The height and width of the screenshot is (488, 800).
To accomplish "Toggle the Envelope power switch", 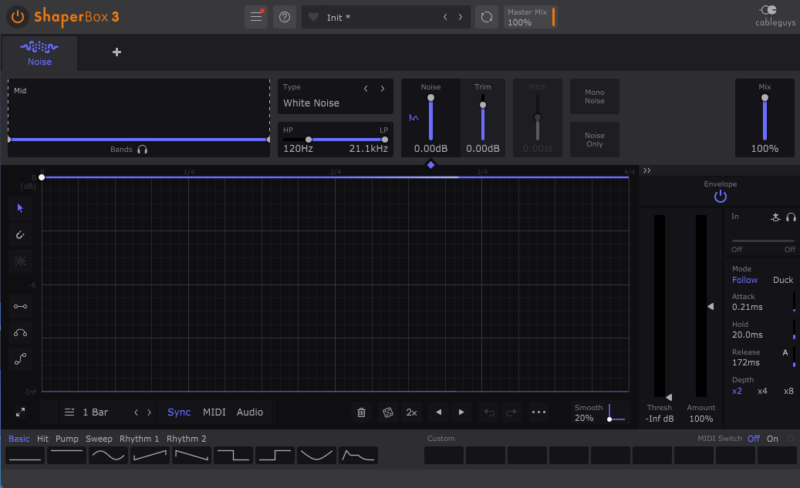I will [x=720, y=197].
